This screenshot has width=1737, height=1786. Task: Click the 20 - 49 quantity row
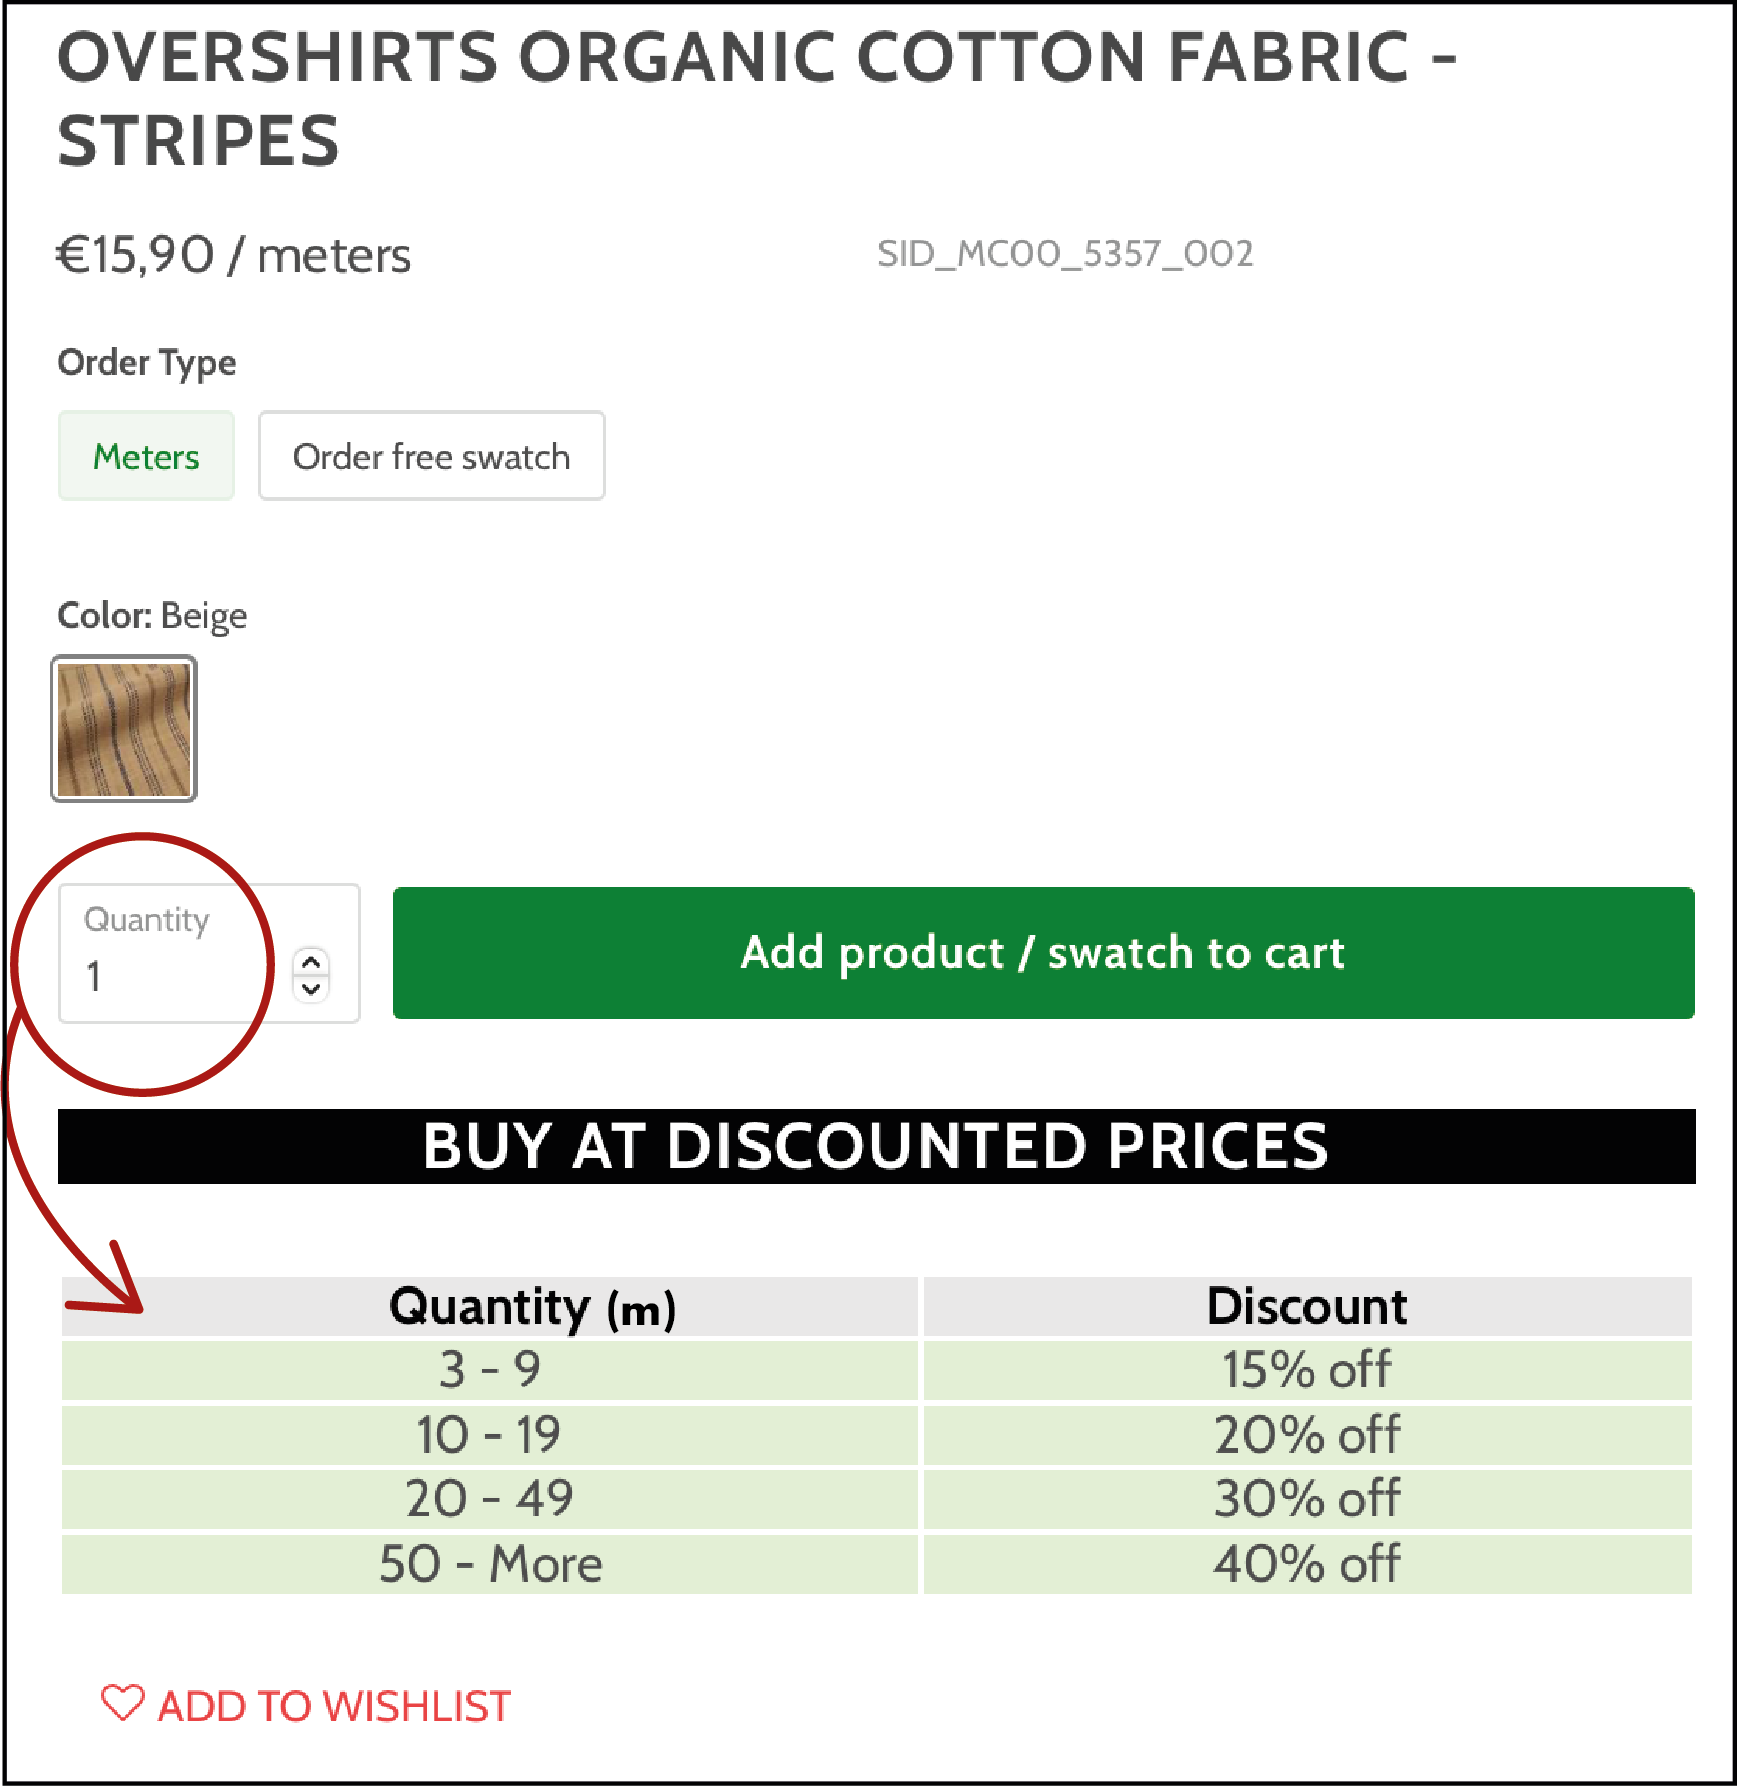click(x=489, y=1499)
